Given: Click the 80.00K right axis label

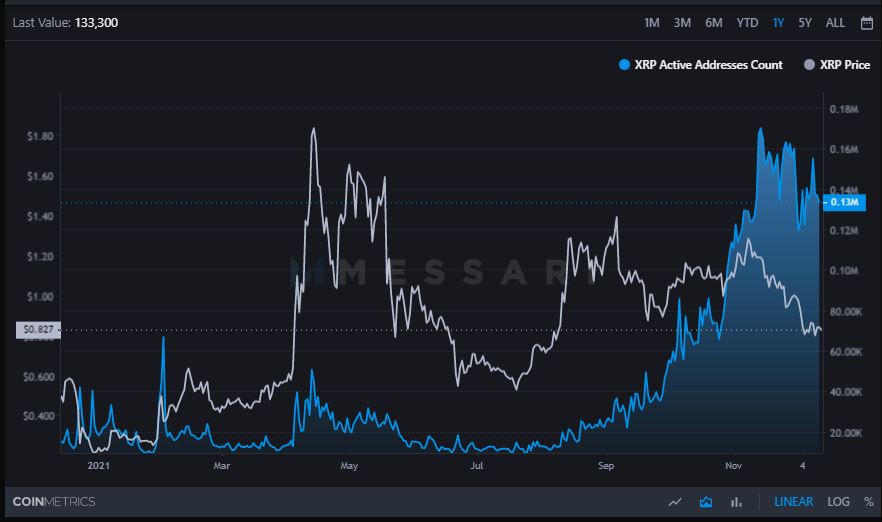Looking at the screenshot, I should click(x=846, y=312).
